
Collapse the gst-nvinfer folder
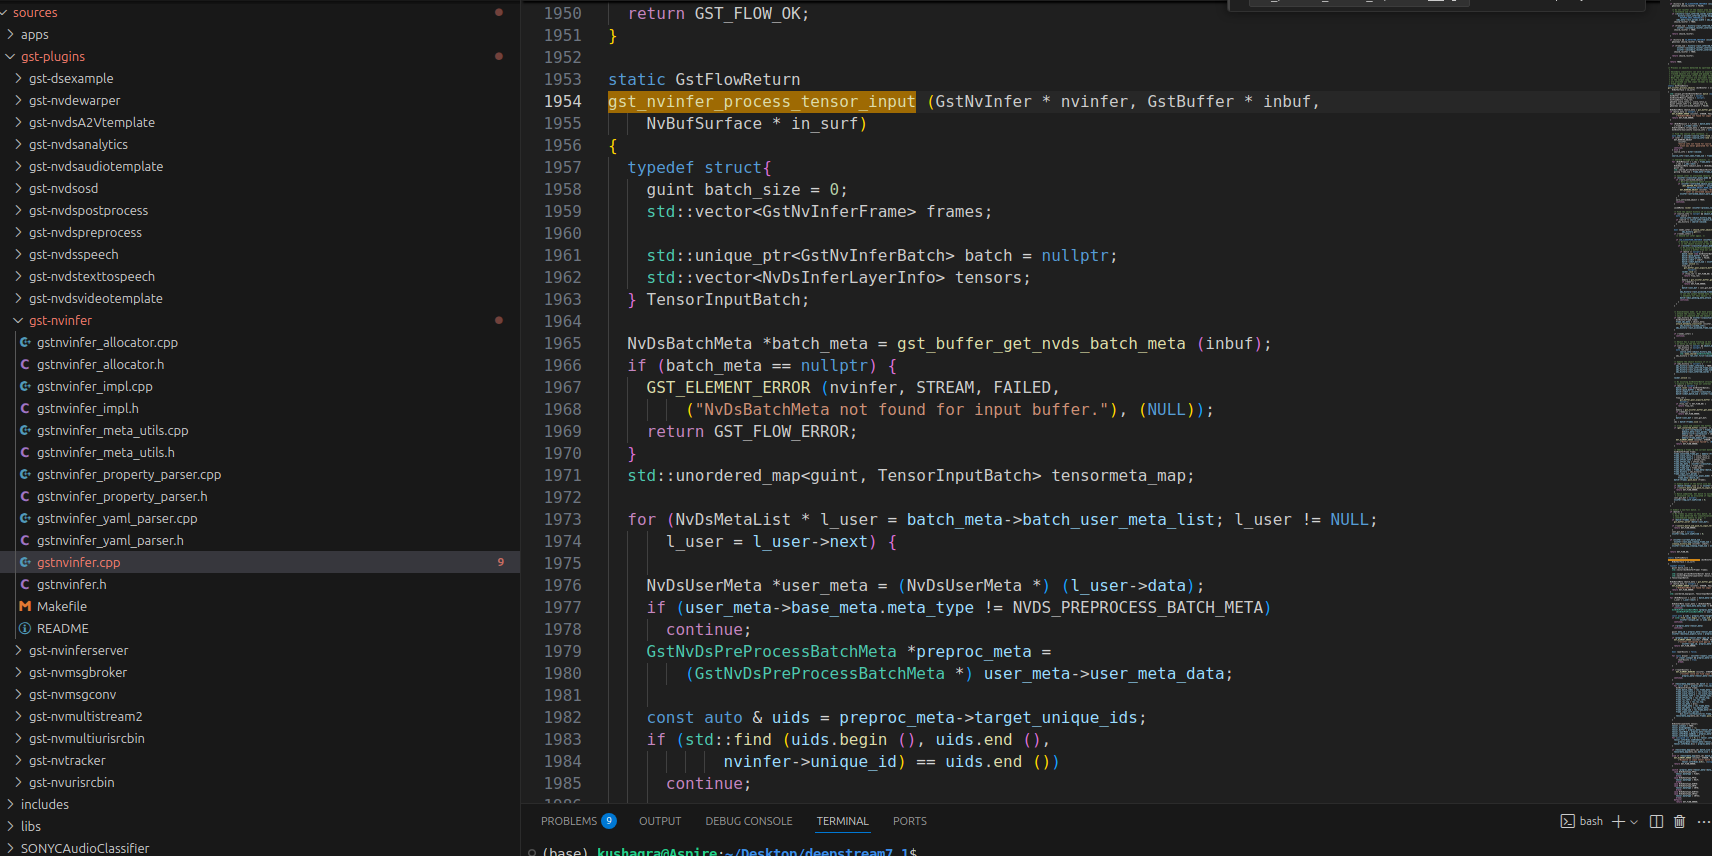point(18,320)
